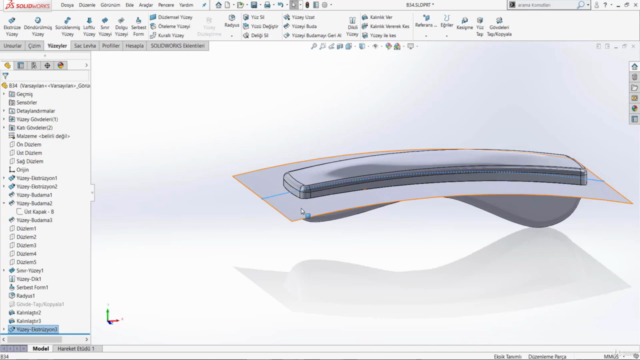Open the Görünüm menu

110,5
